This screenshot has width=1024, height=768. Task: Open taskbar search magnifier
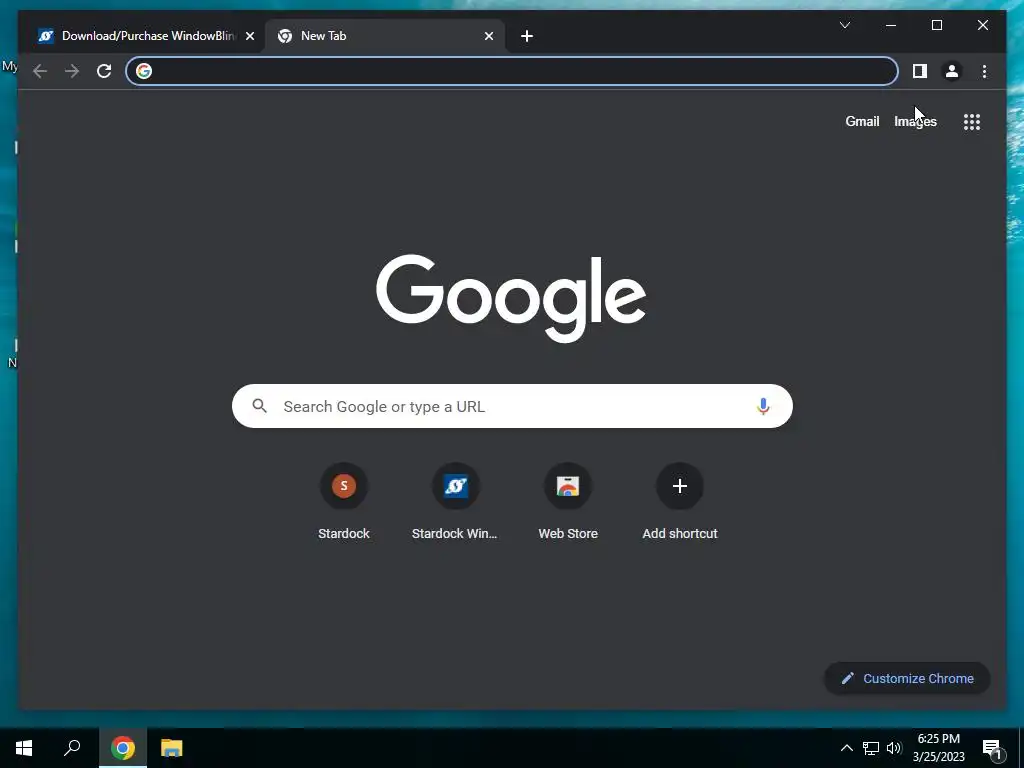coord(72,748)
